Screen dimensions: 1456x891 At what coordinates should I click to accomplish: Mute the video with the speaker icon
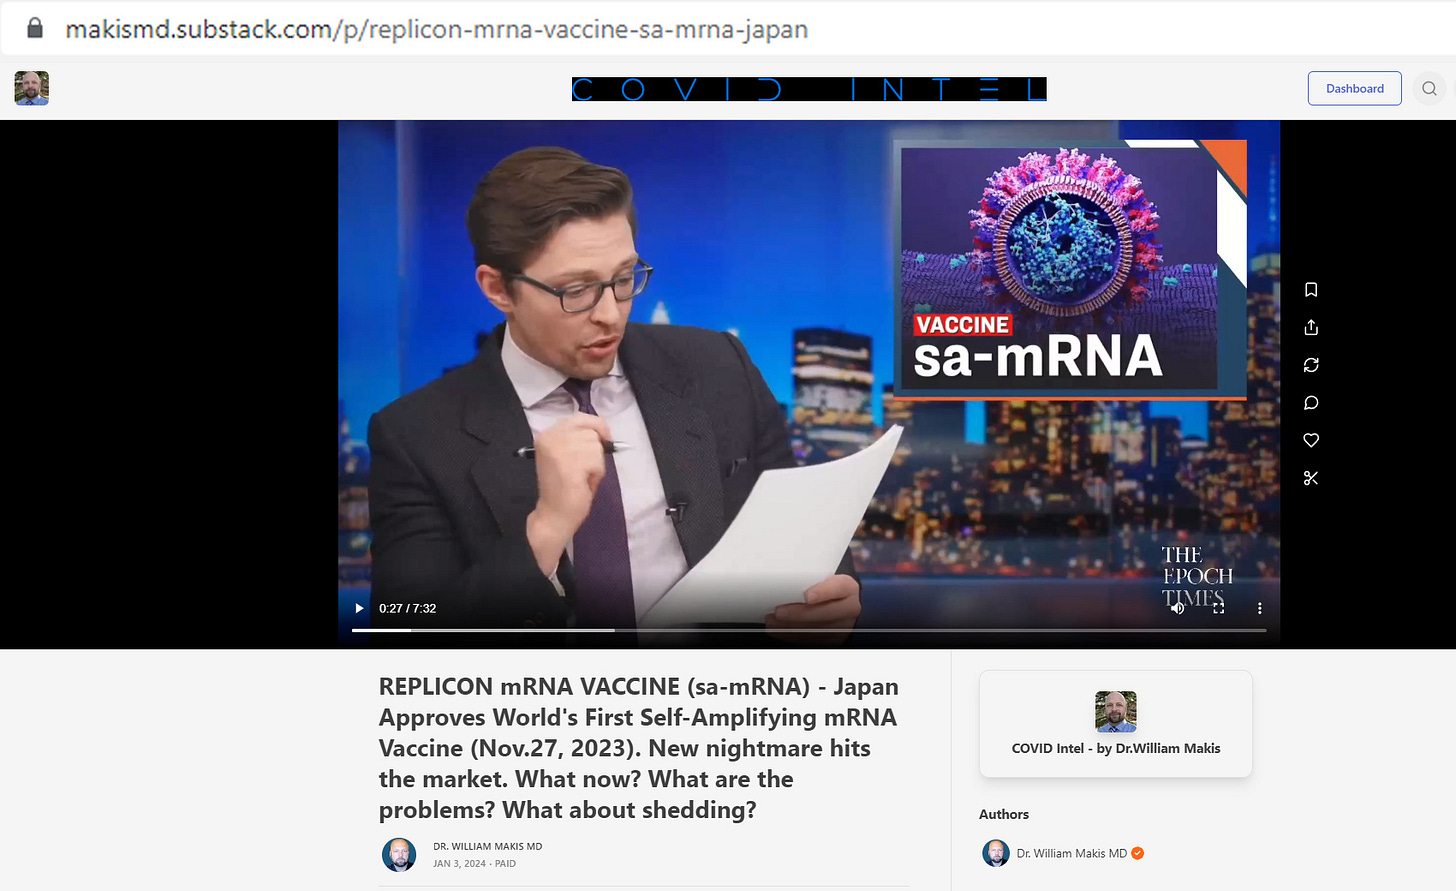[1178, 608]
